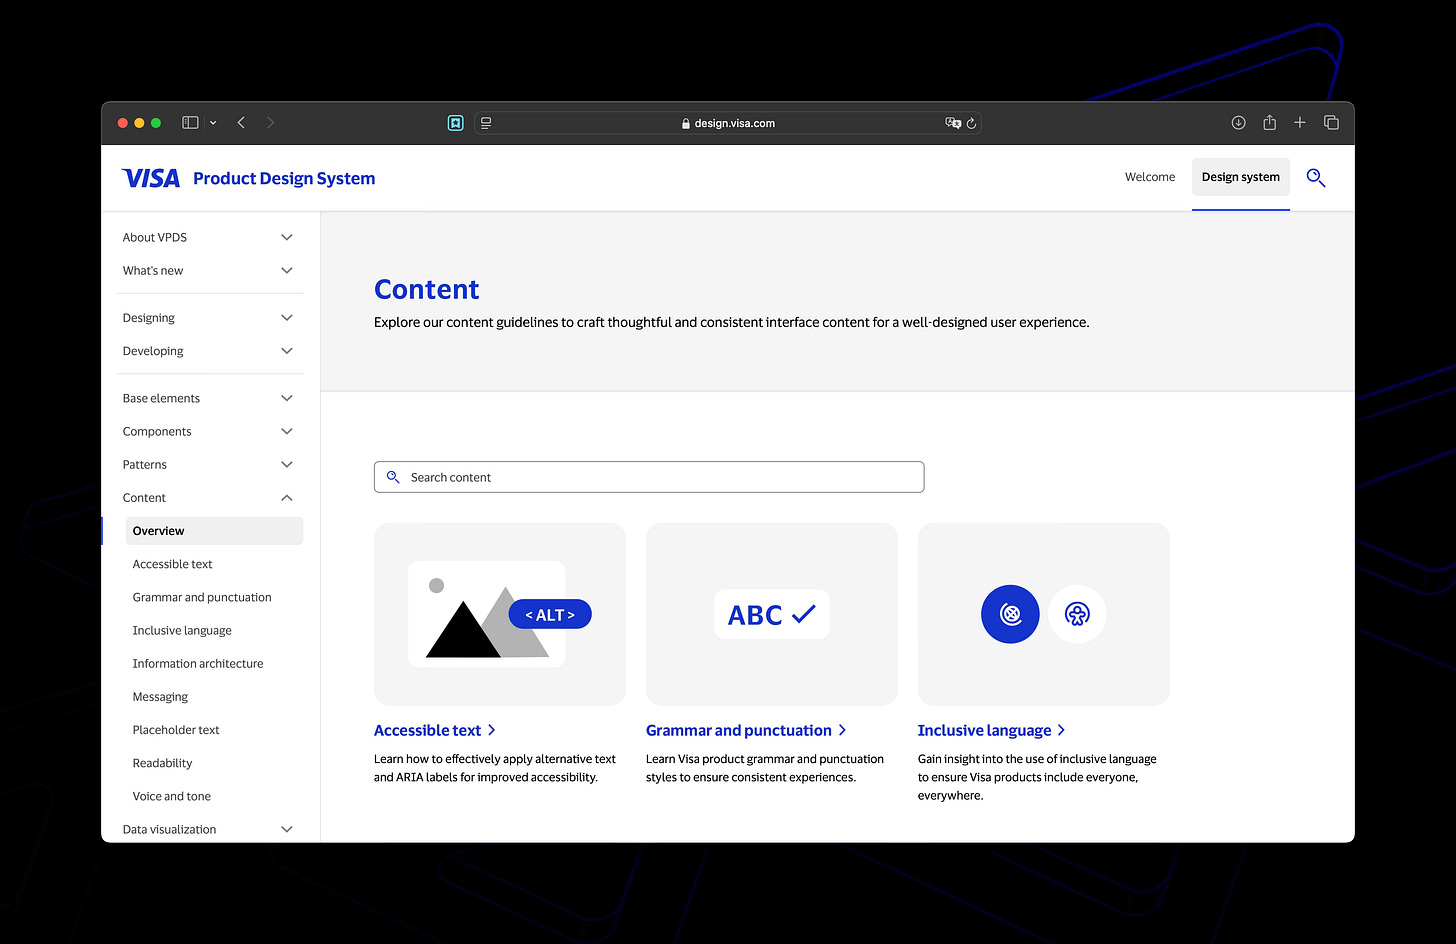
Task: Click the 'Learn how to effectively apply' description
Action: coord(495,768)
